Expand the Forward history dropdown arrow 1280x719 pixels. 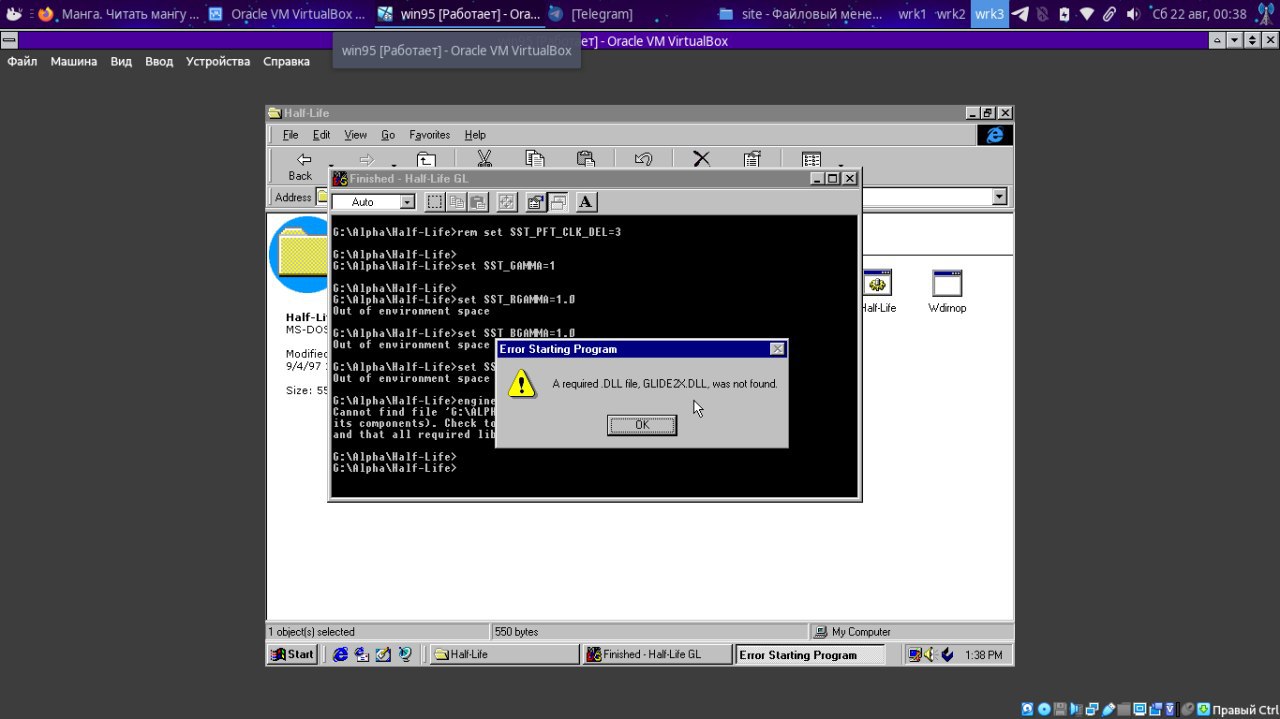tap(393, 166)
